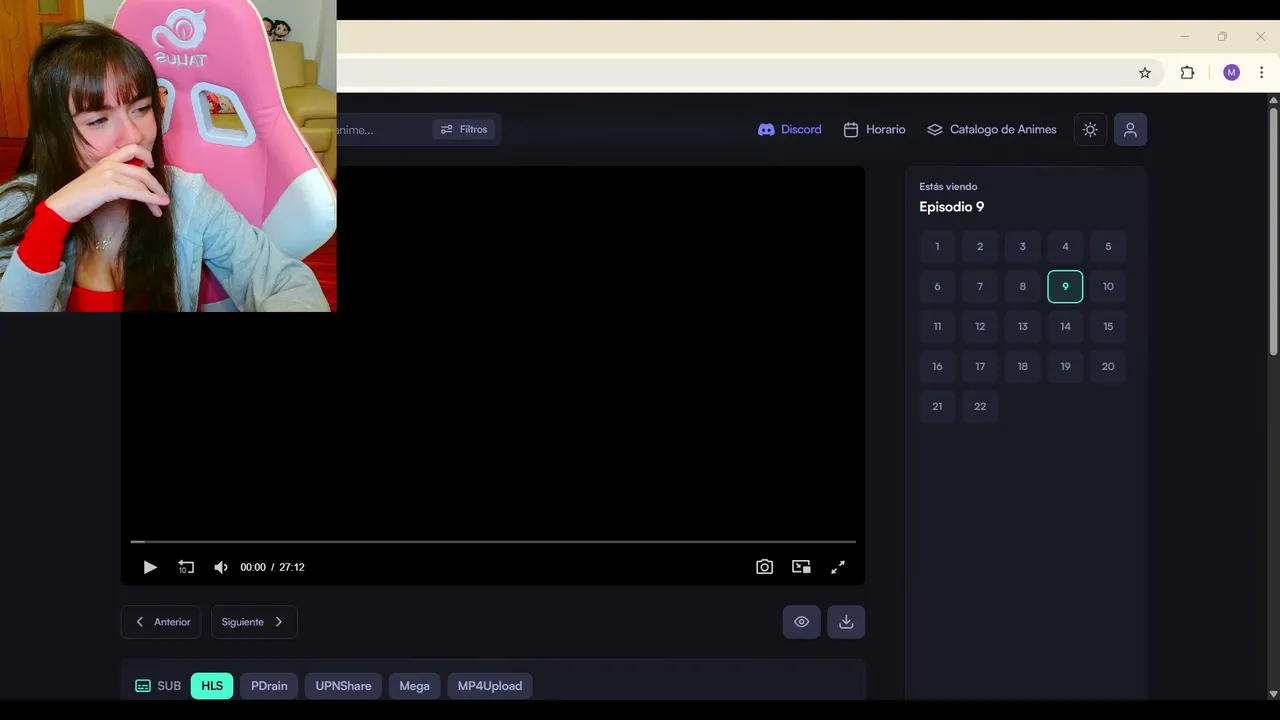This screenshot has width=1280, height=720.
Task: Select the MP4Upload server
Action: (490, 686)
